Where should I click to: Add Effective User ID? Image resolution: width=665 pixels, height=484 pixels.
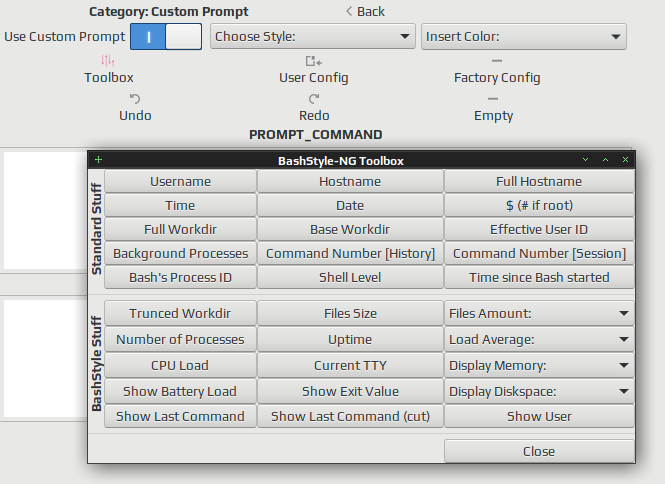coord(539,229)
